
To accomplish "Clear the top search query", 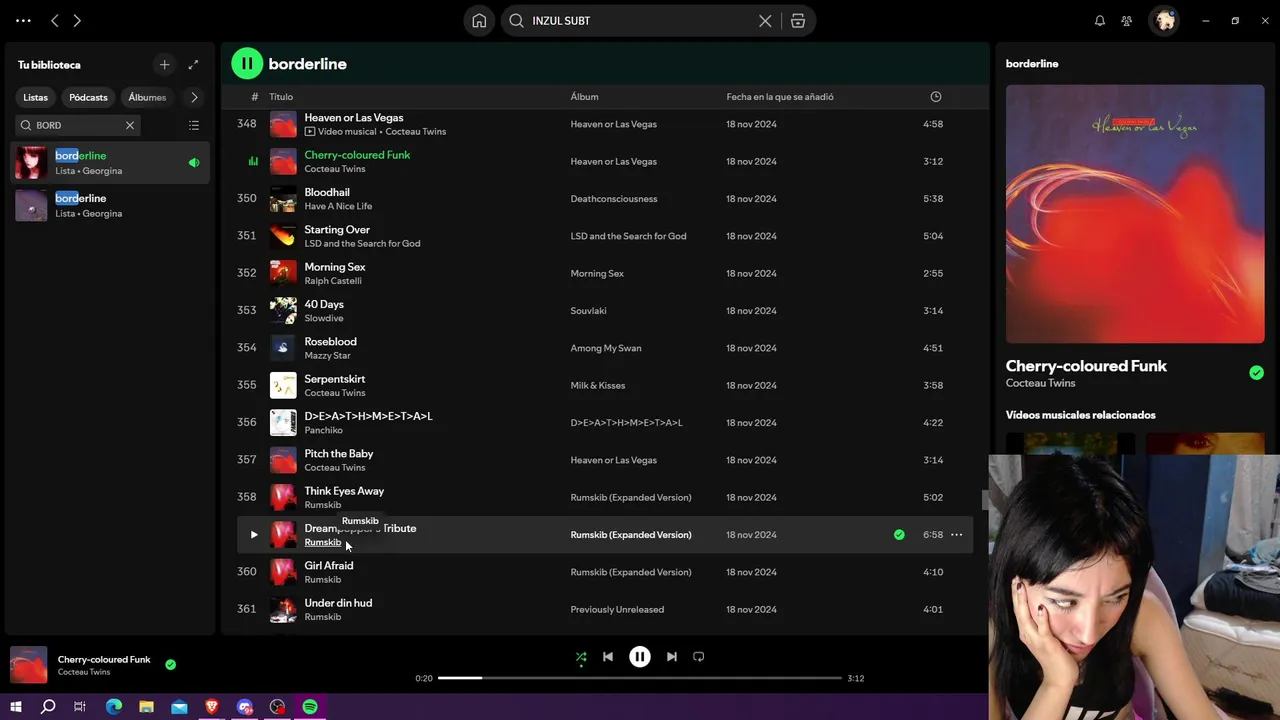I will click(765, 20).
